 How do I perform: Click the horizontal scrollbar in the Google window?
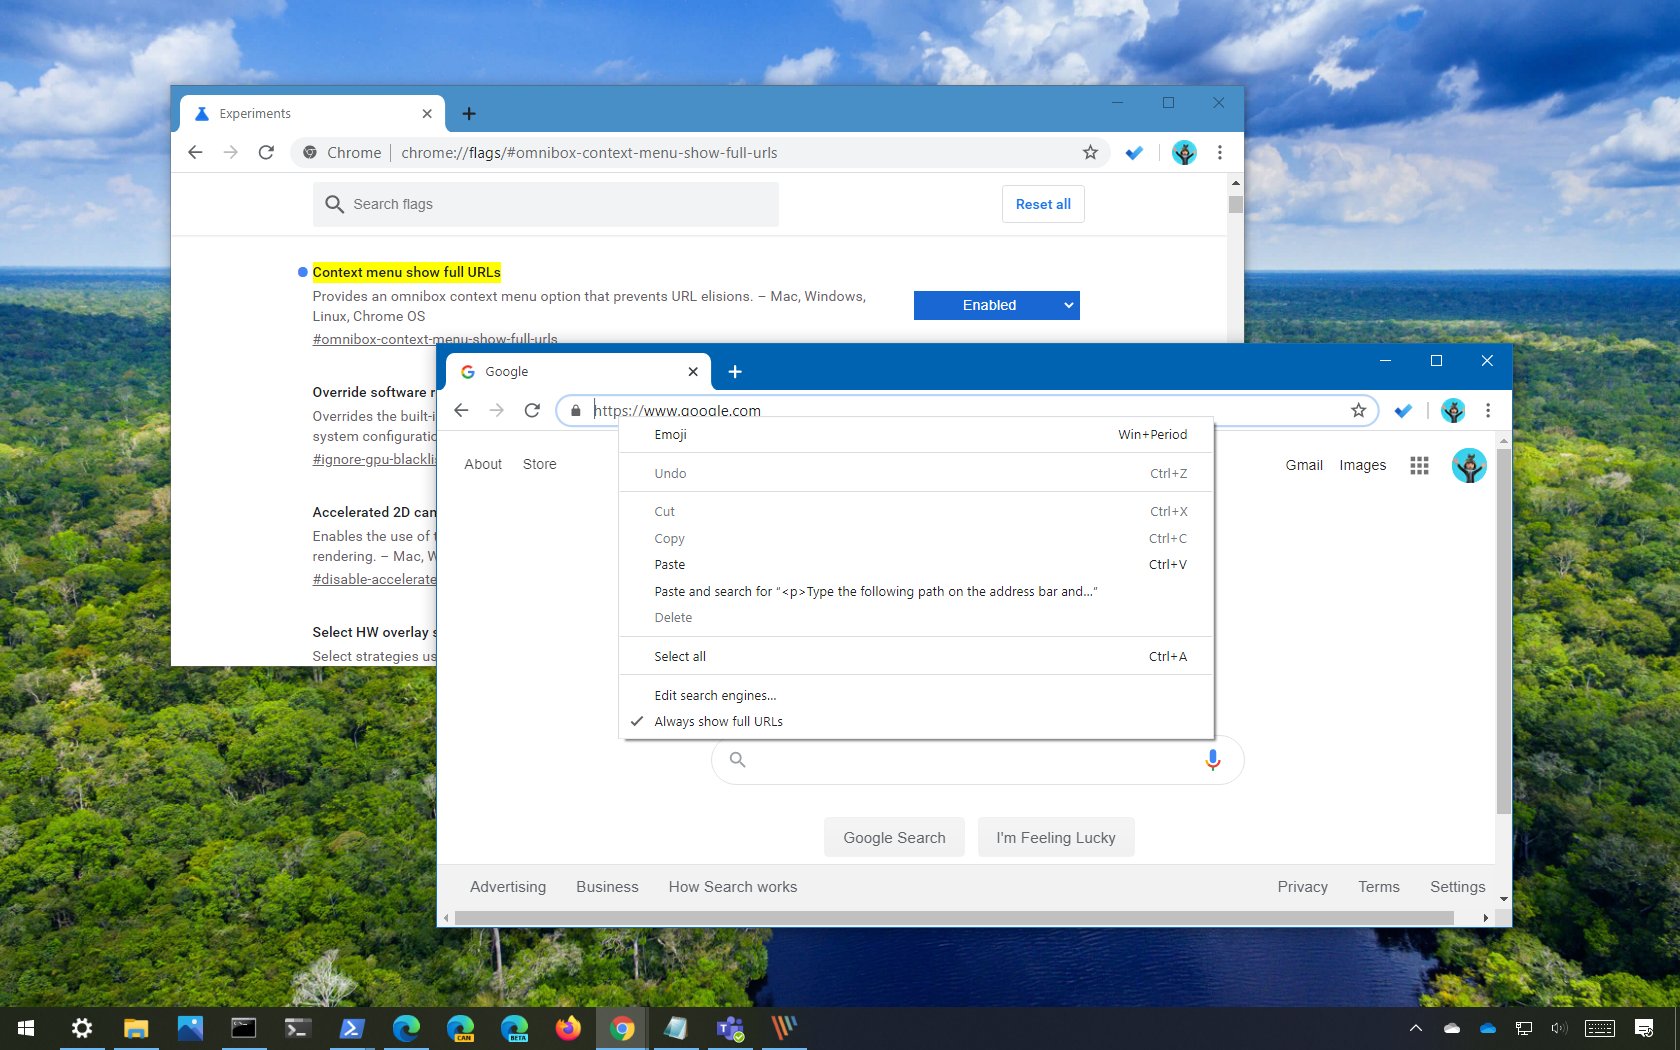pos(954,917)
